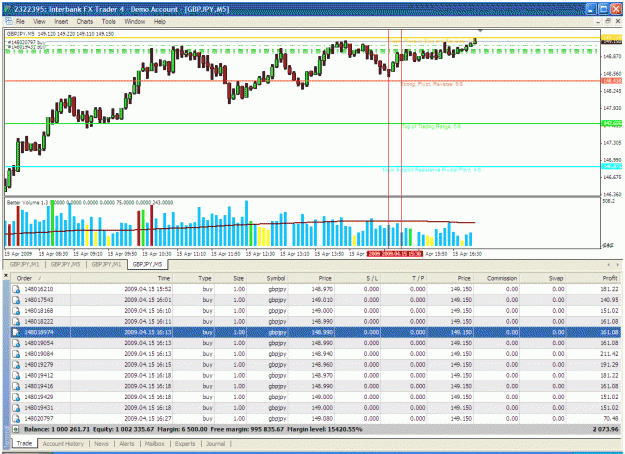This screenshot has height=454, width=625.
Task: Click the green Top of Trading Range line
Action: pyautogui.click(x=303, y=124)
